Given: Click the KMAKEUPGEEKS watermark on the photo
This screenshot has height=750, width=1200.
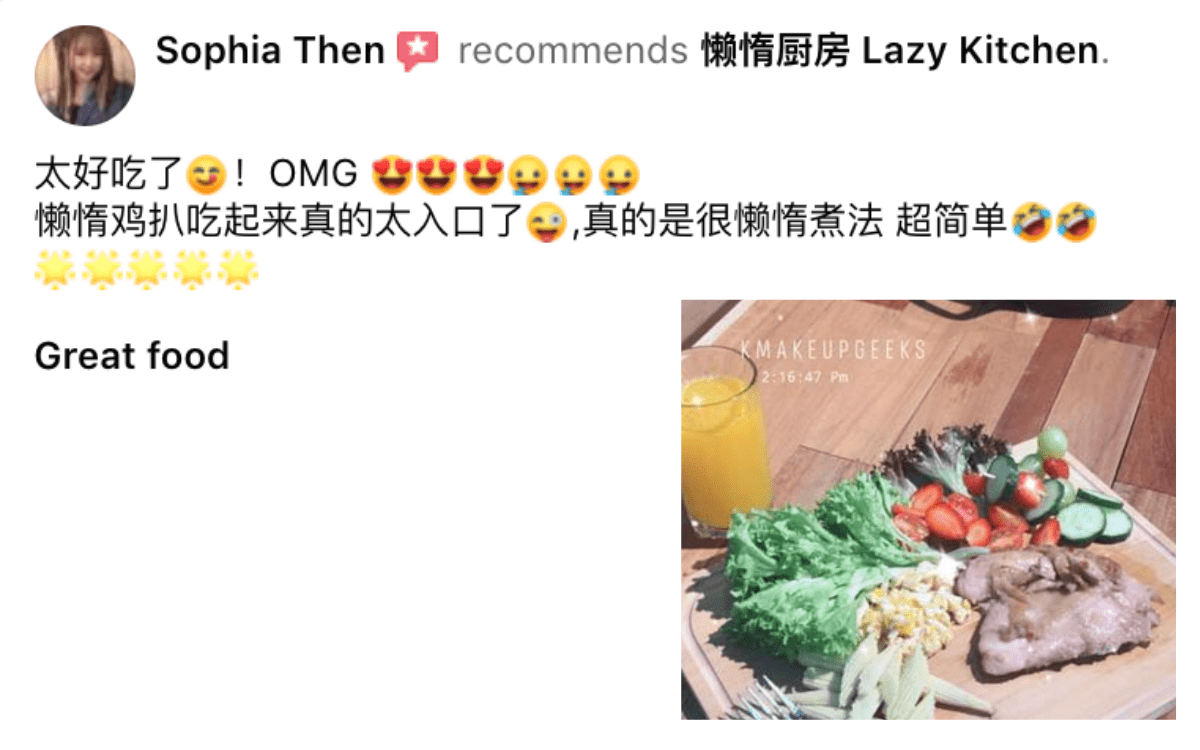Looking at the screenshot, I should pyautogui.click(x=833, y=350).
